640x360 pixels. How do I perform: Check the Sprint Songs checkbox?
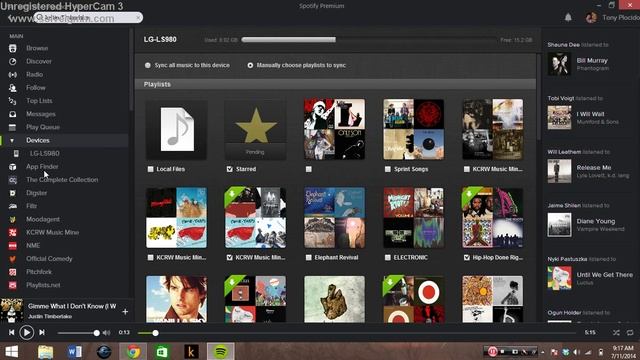[x=387, y=169]
